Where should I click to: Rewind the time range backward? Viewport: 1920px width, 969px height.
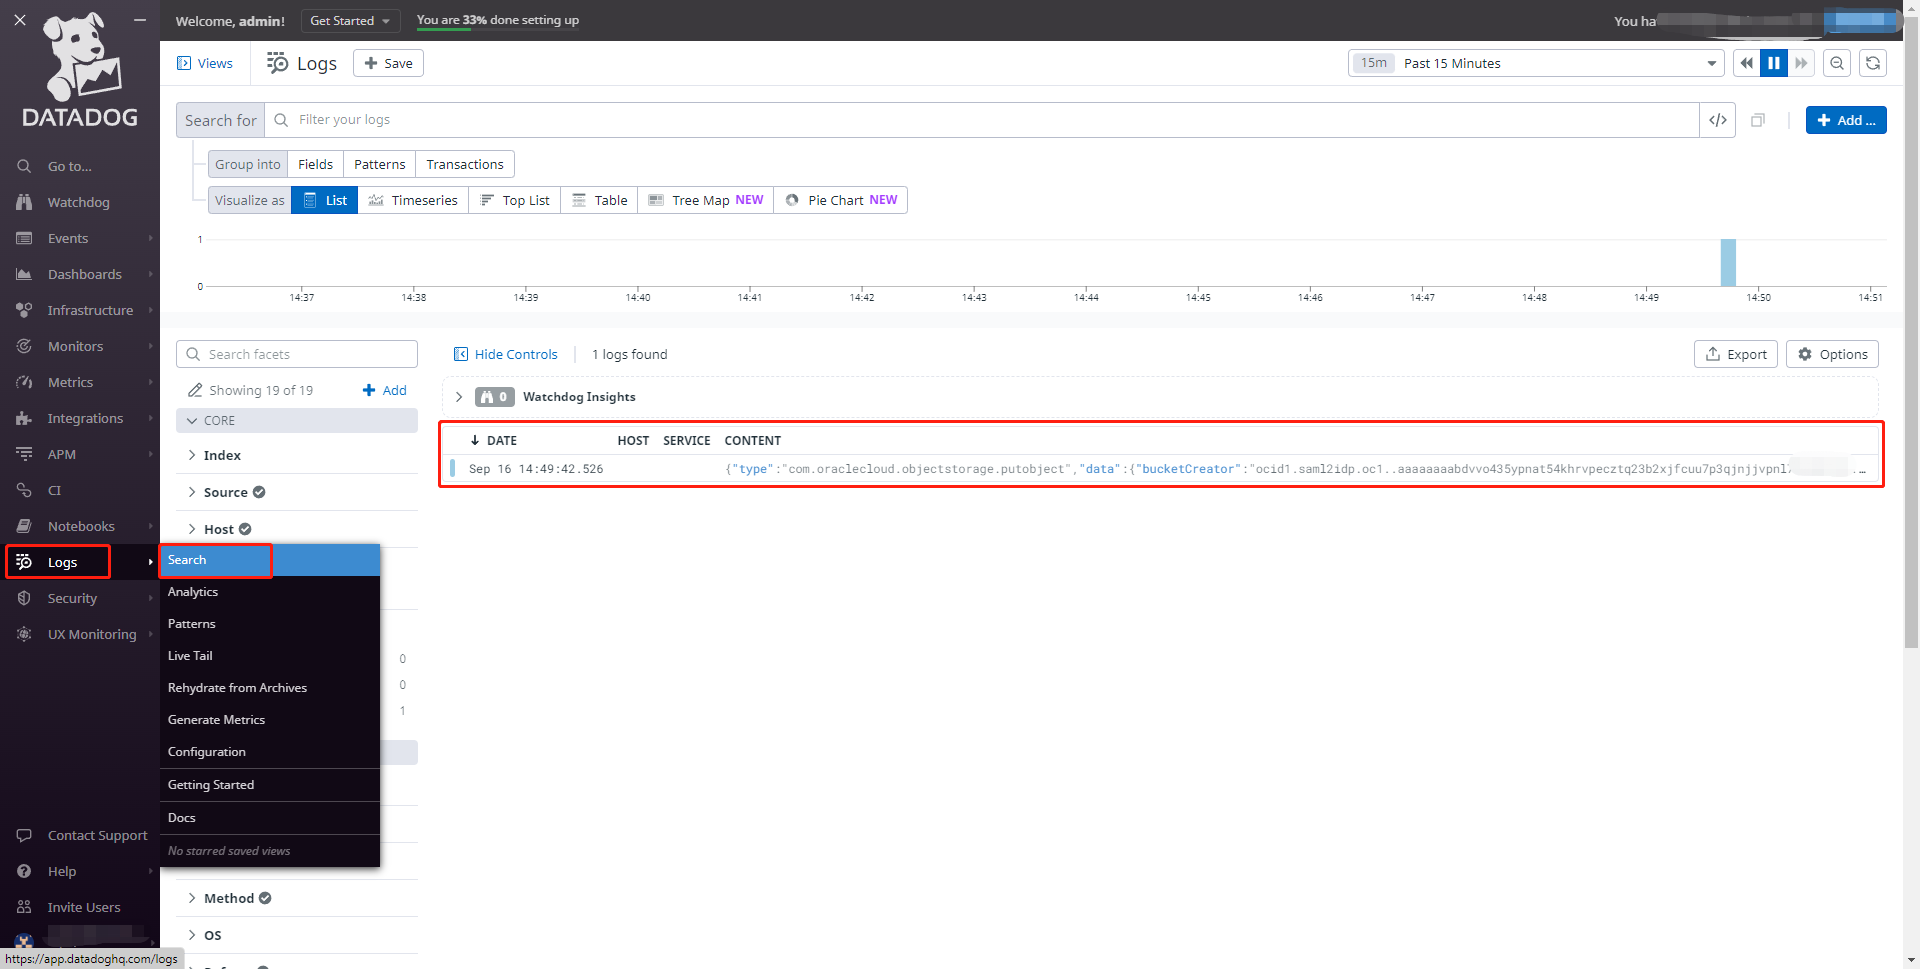(1746, 63)
